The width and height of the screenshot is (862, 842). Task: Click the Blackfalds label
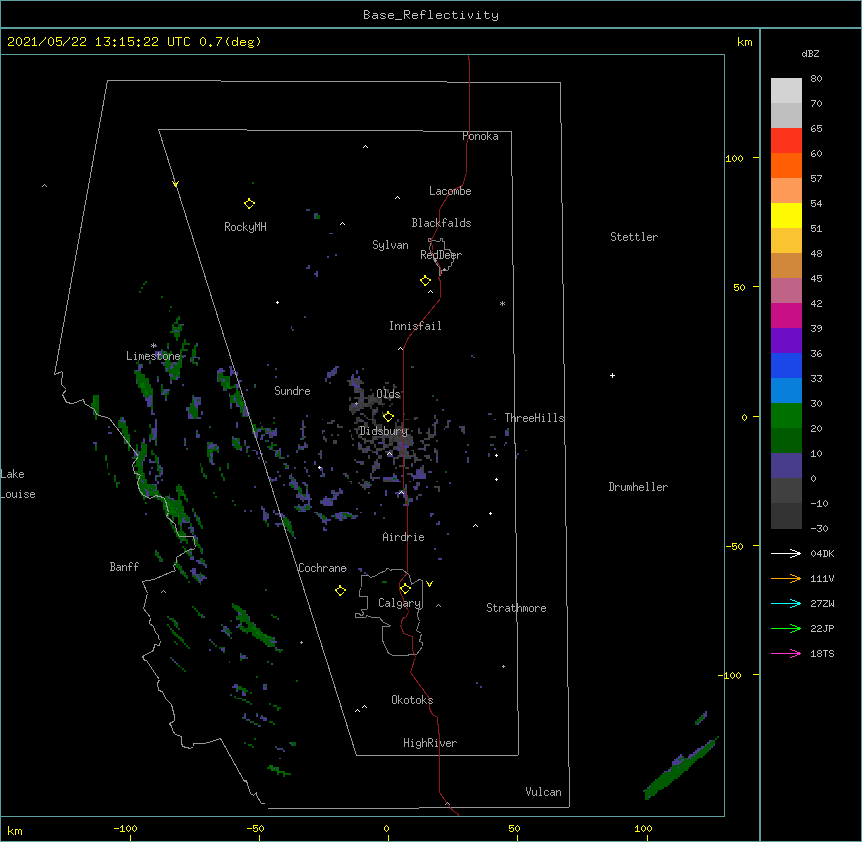click(x=441, y=223)
